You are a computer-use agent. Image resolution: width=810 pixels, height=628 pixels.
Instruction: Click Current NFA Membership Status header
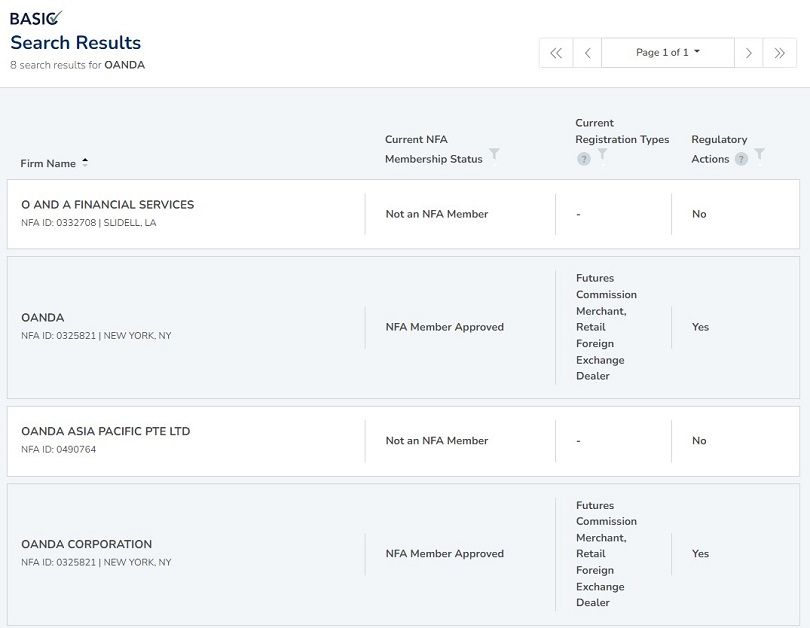[x=433, y=149]
